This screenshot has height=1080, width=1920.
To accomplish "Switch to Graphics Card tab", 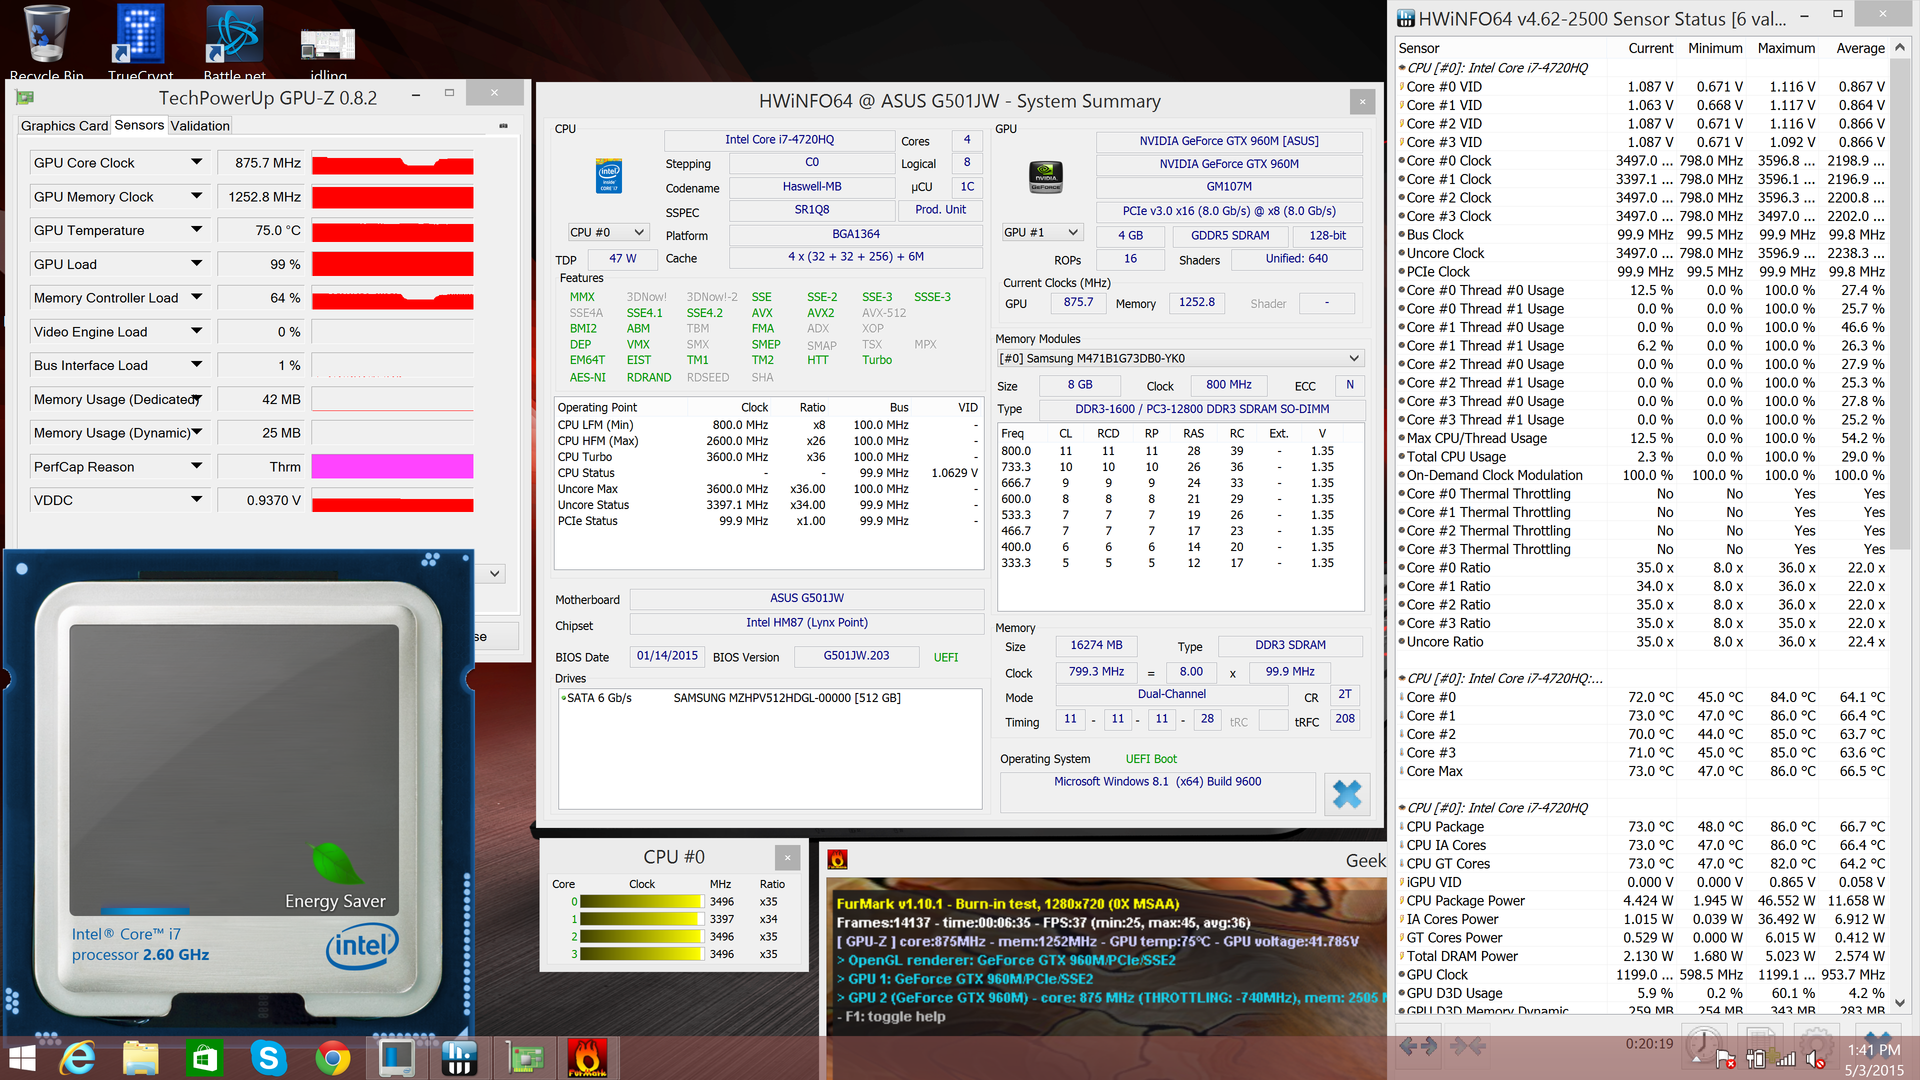I will click(x=64, y=126).
